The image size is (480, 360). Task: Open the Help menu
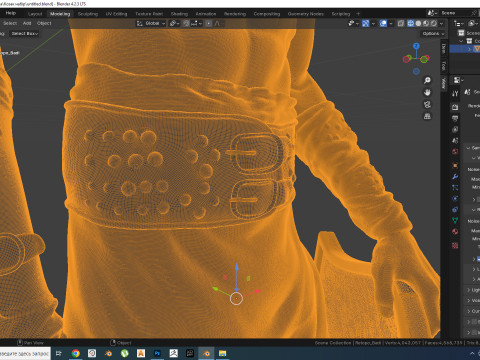[11, 13]
